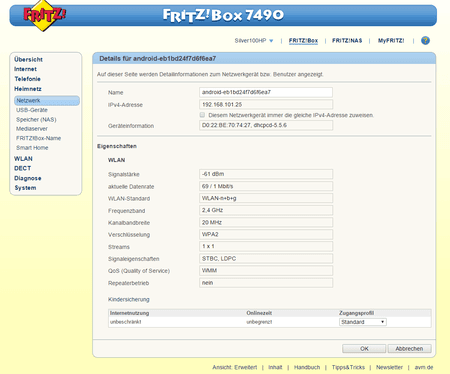Visit the avm.de footer link
This screenshot has height=374, width=450.
[x=424, y=367]
